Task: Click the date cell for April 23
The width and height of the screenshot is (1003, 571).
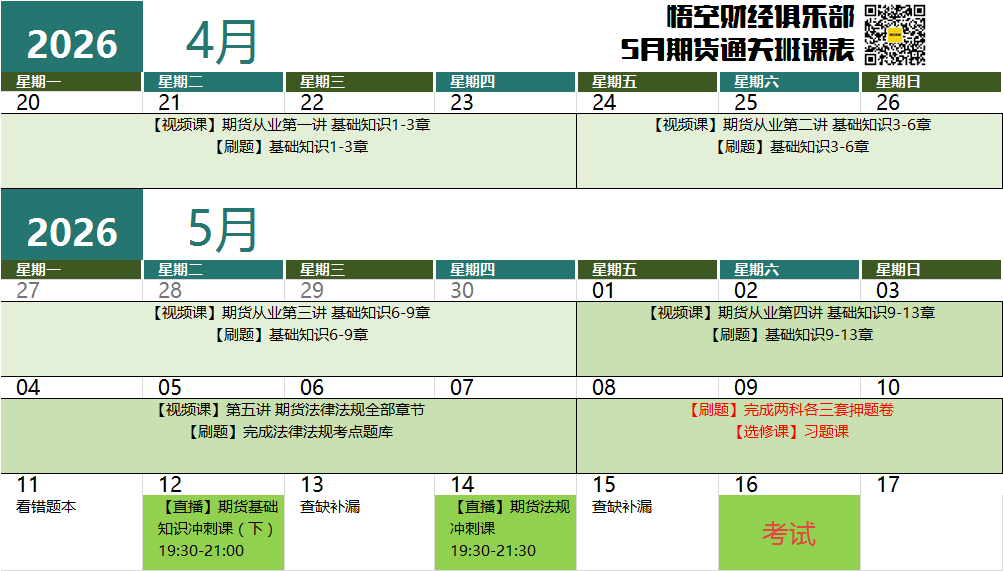Action: pos(505,102)
